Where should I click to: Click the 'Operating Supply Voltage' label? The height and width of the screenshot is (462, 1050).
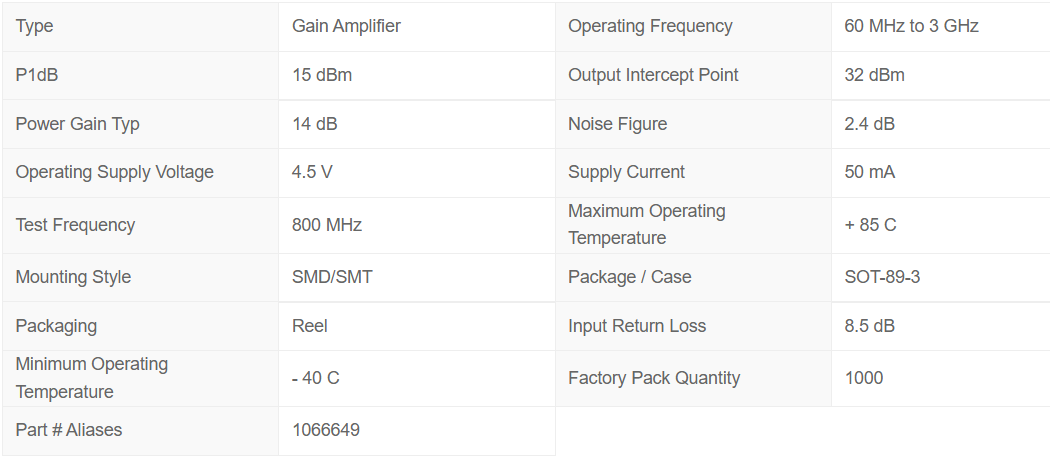(x=114, y=172)
